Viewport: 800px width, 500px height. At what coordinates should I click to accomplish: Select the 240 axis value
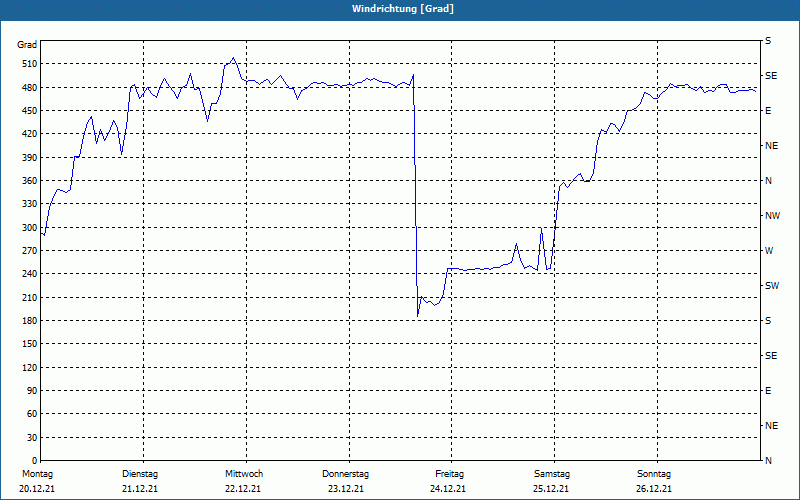click(x=29, y=273)
